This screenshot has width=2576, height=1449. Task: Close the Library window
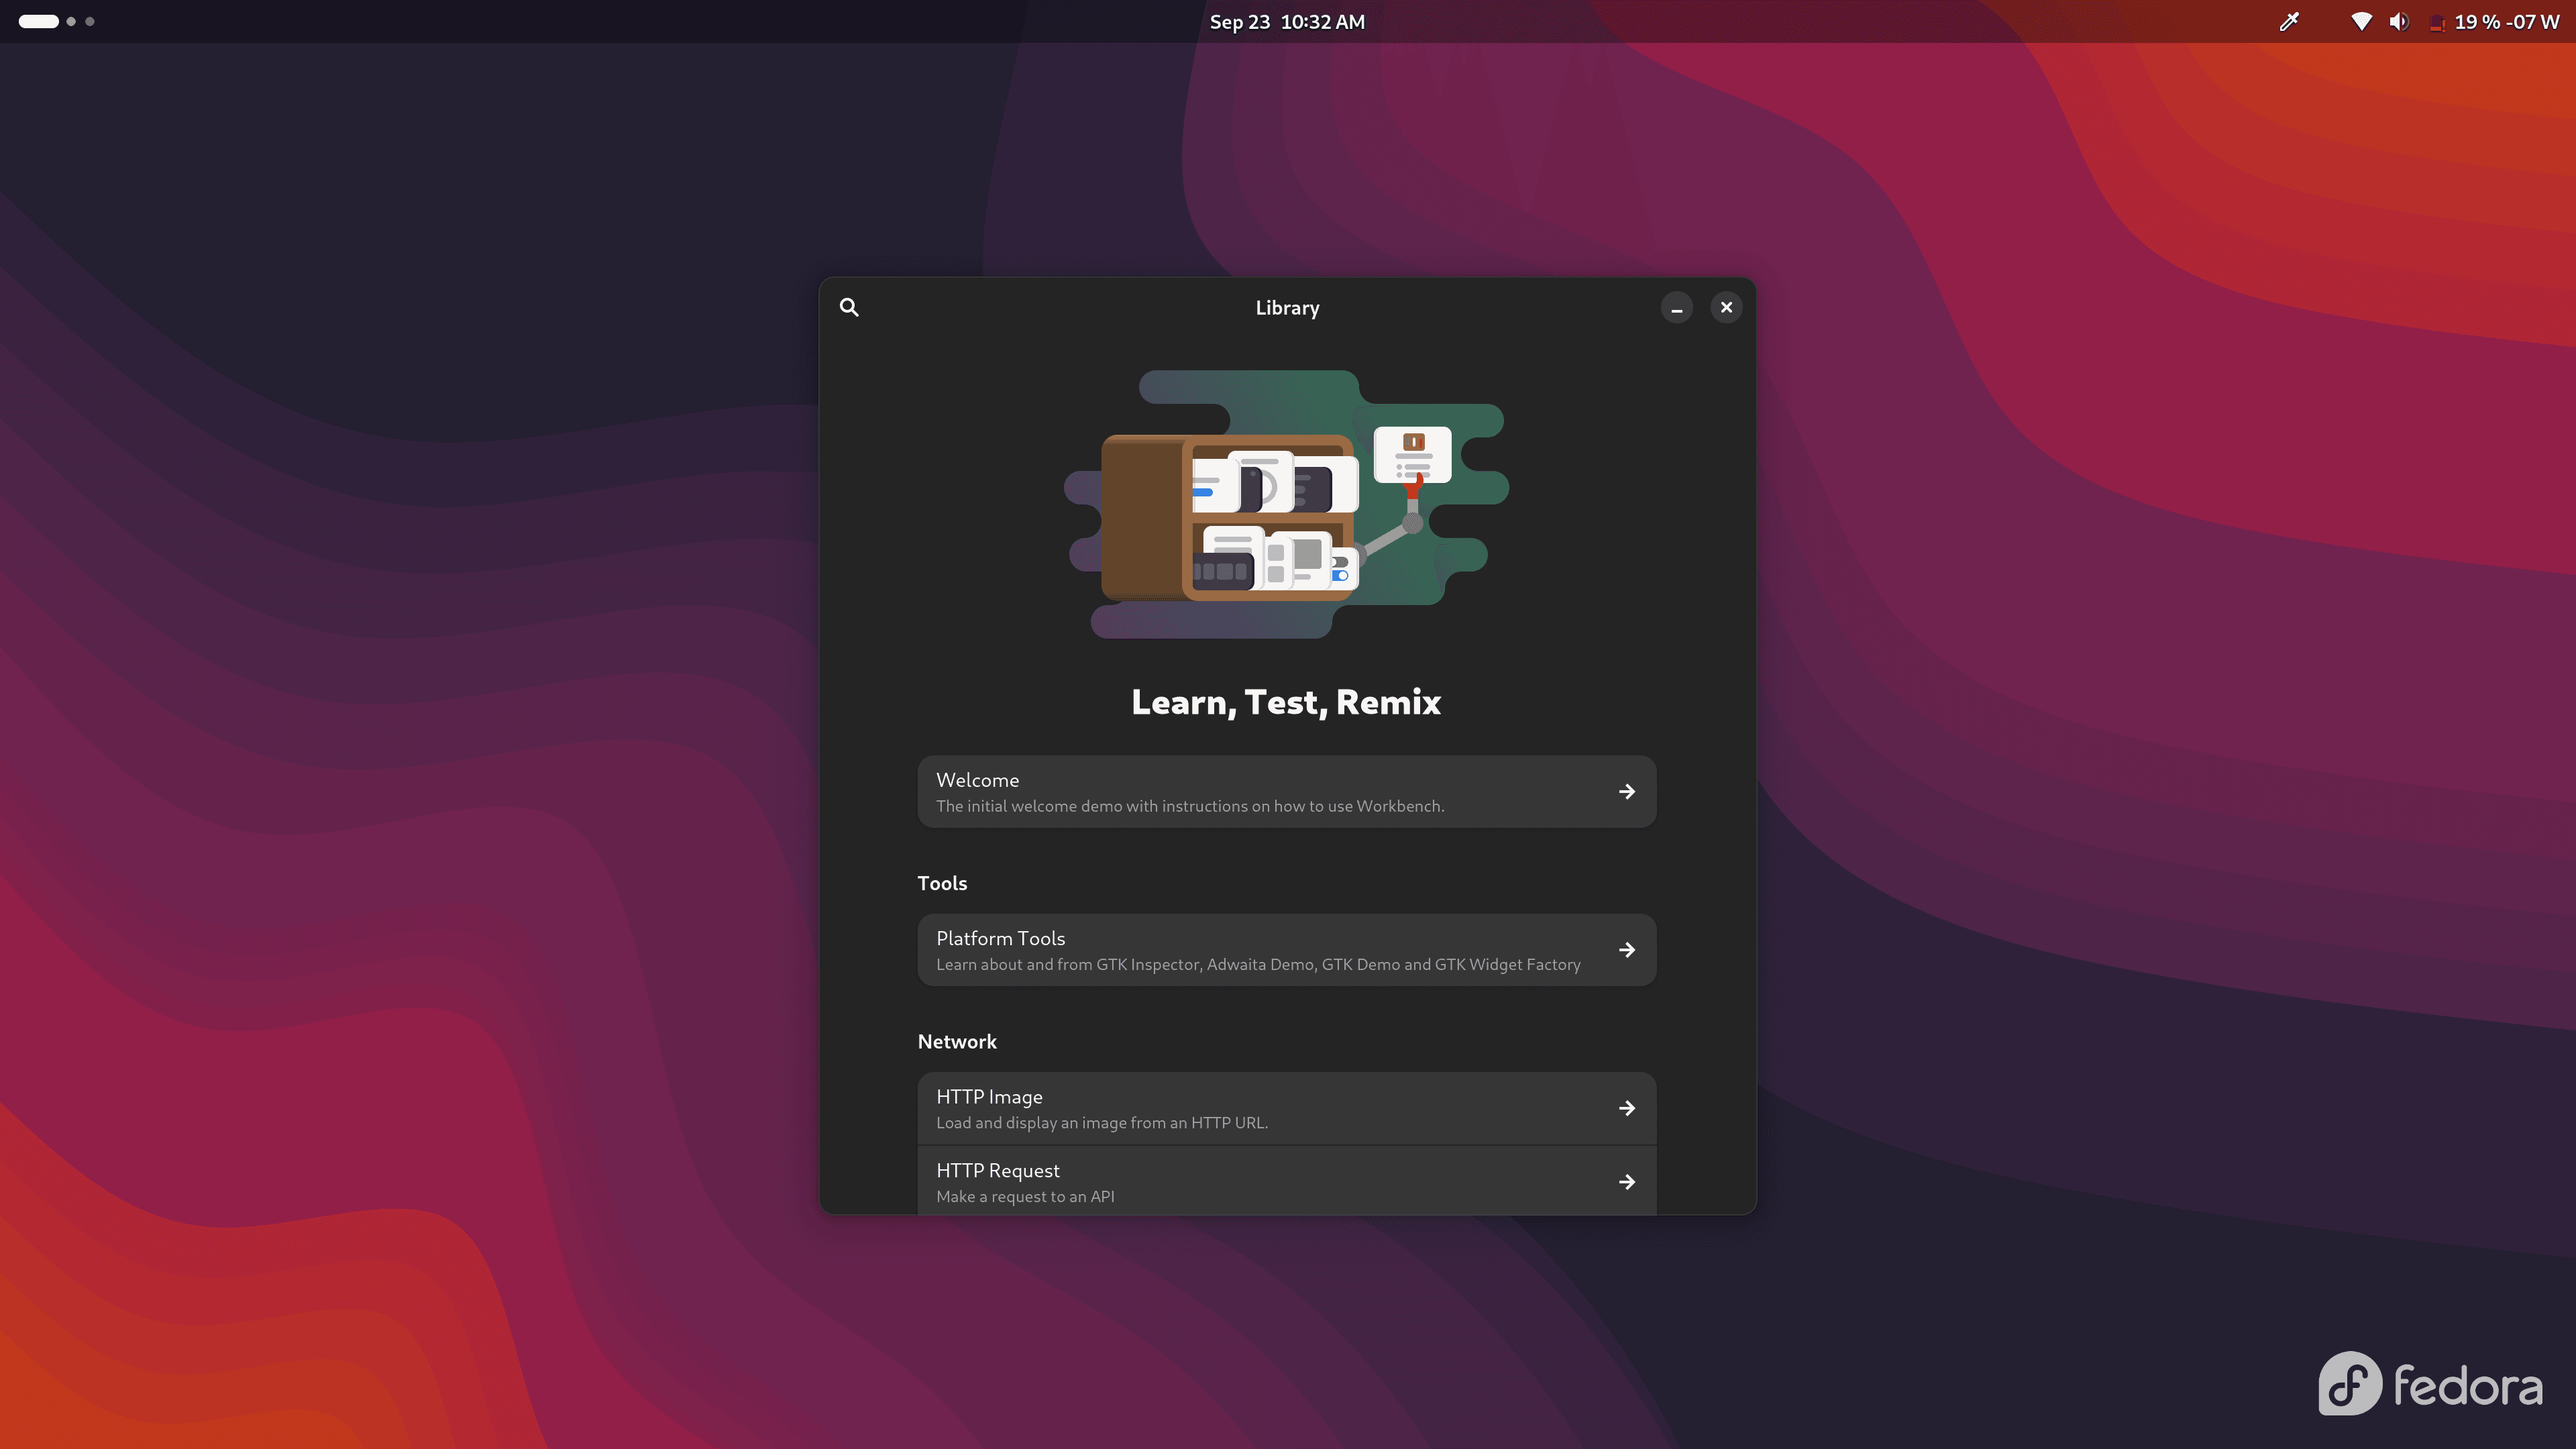(1726, 308)
